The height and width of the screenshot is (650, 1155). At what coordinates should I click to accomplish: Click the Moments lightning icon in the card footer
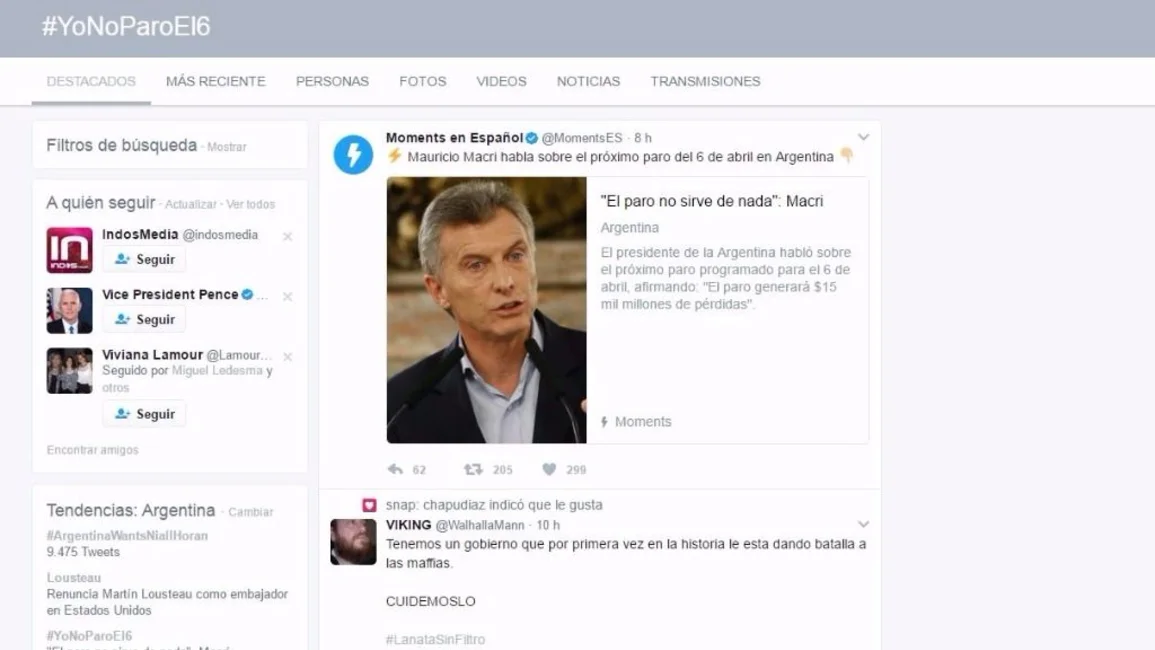604,422
